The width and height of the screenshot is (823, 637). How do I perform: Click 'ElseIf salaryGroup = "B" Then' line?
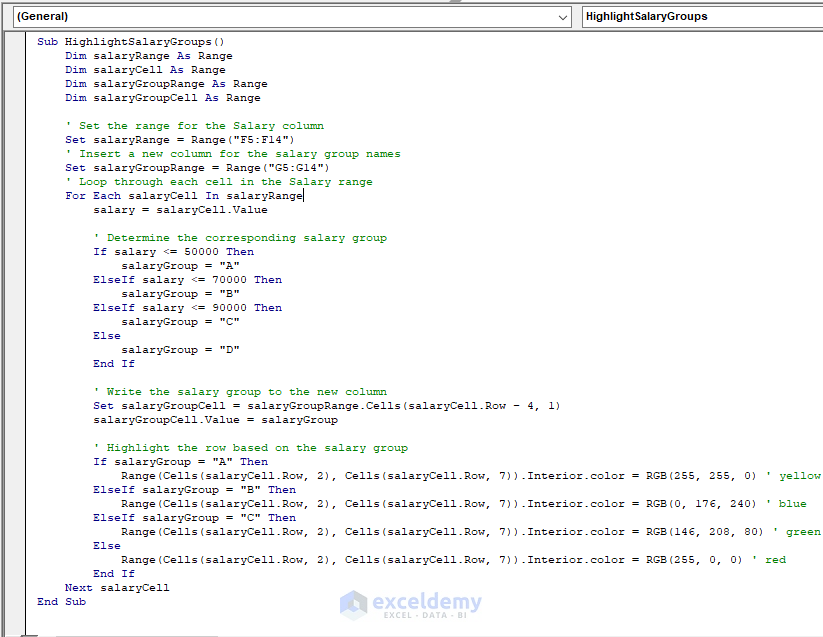tap(195, 490)
